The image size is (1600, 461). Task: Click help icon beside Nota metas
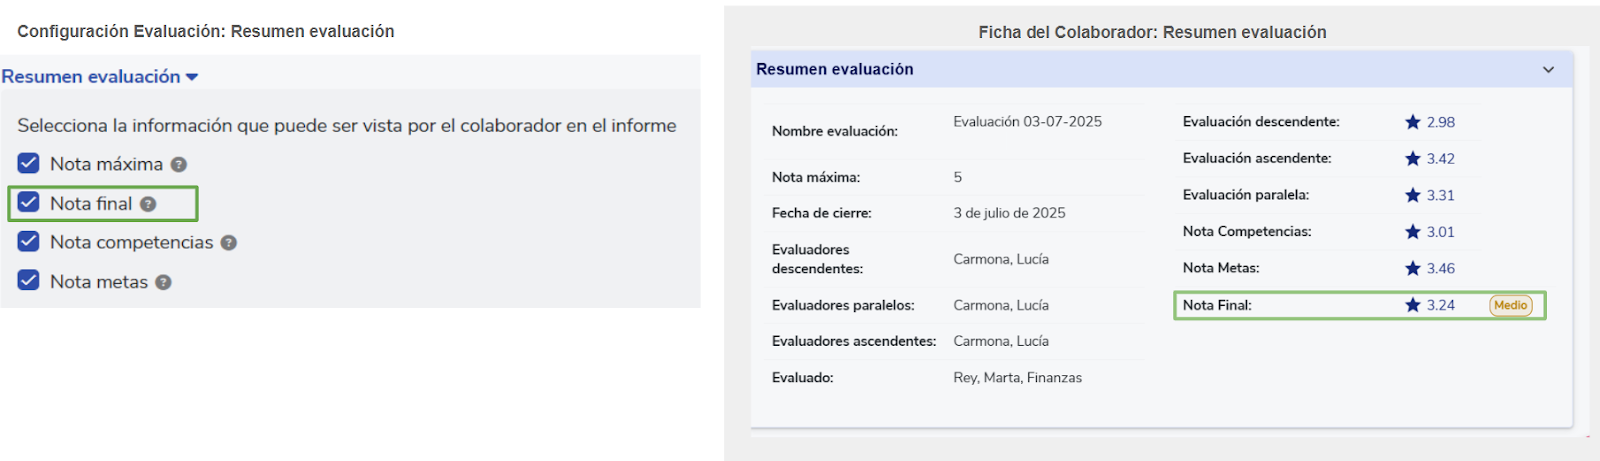[164, 283]
